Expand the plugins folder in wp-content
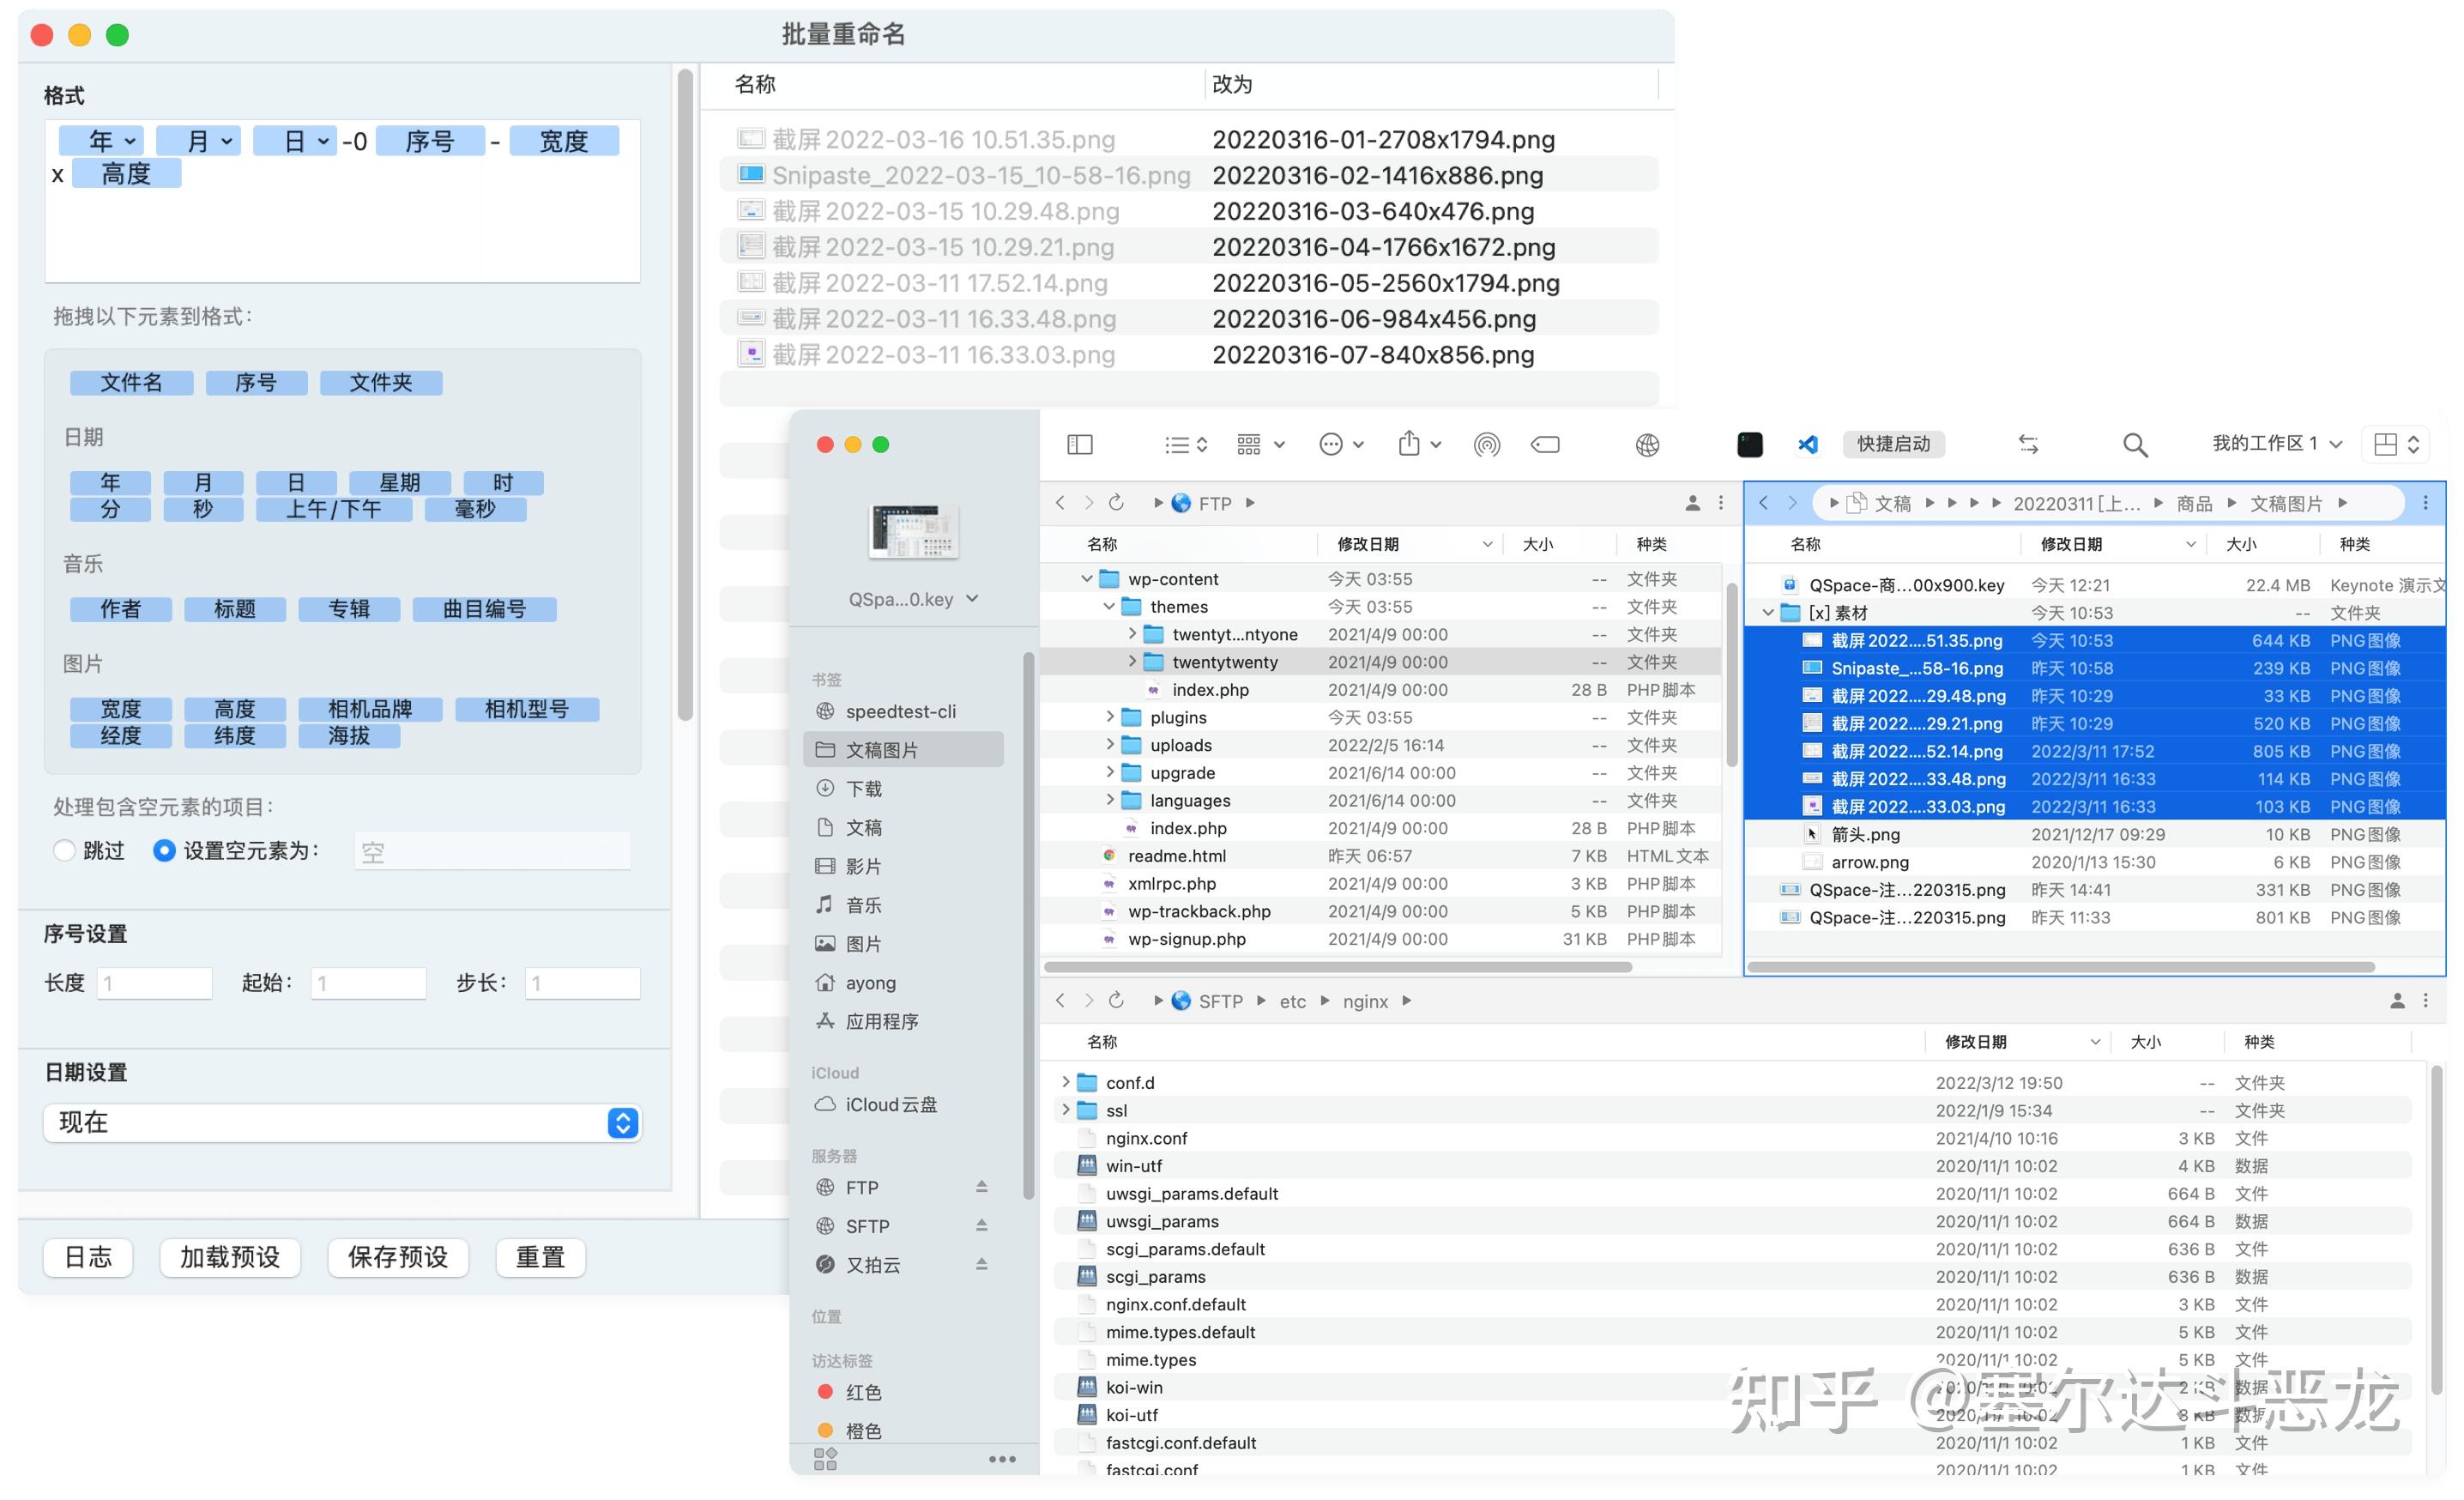Screen dimensions: 2464x1500 (x=1110, y=717)
